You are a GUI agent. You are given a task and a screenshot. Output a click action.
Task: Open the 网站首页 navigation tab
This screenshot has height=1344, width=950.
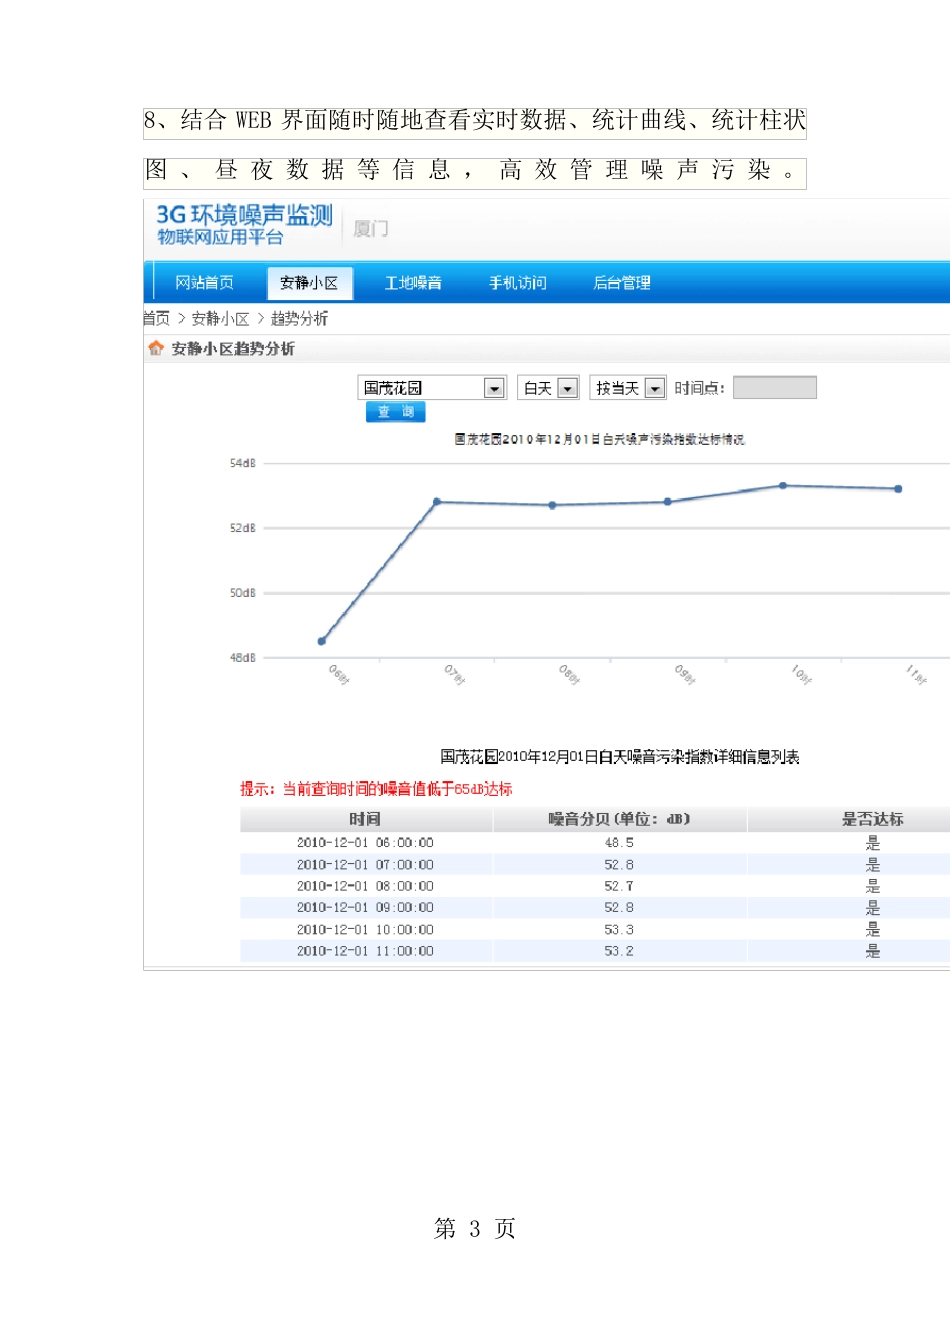204,283
